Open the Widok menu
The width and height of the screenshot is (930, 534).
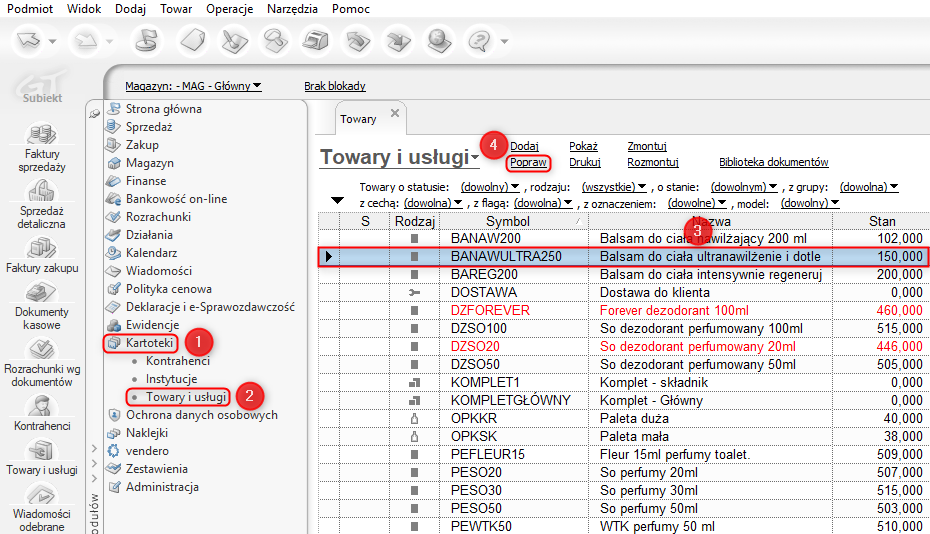[84, 9]
